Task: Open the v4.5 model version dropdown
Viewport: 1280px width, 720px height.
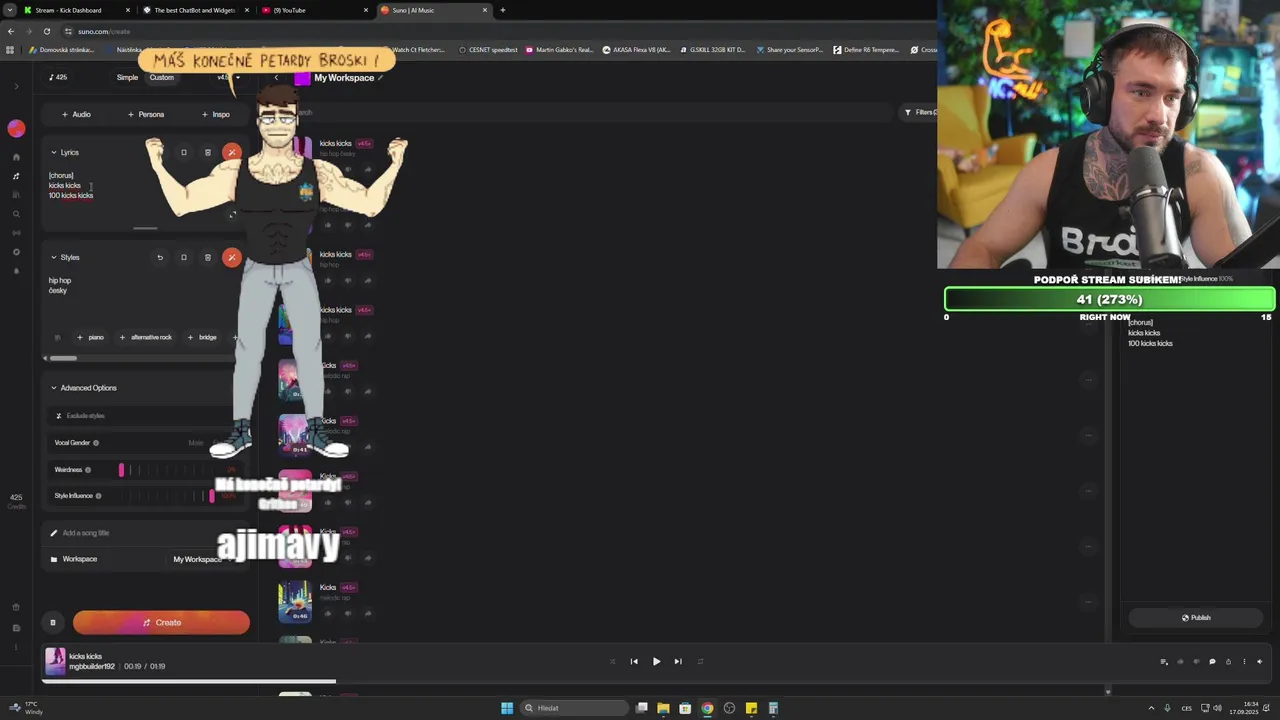Action: click(x=229, y=77)
